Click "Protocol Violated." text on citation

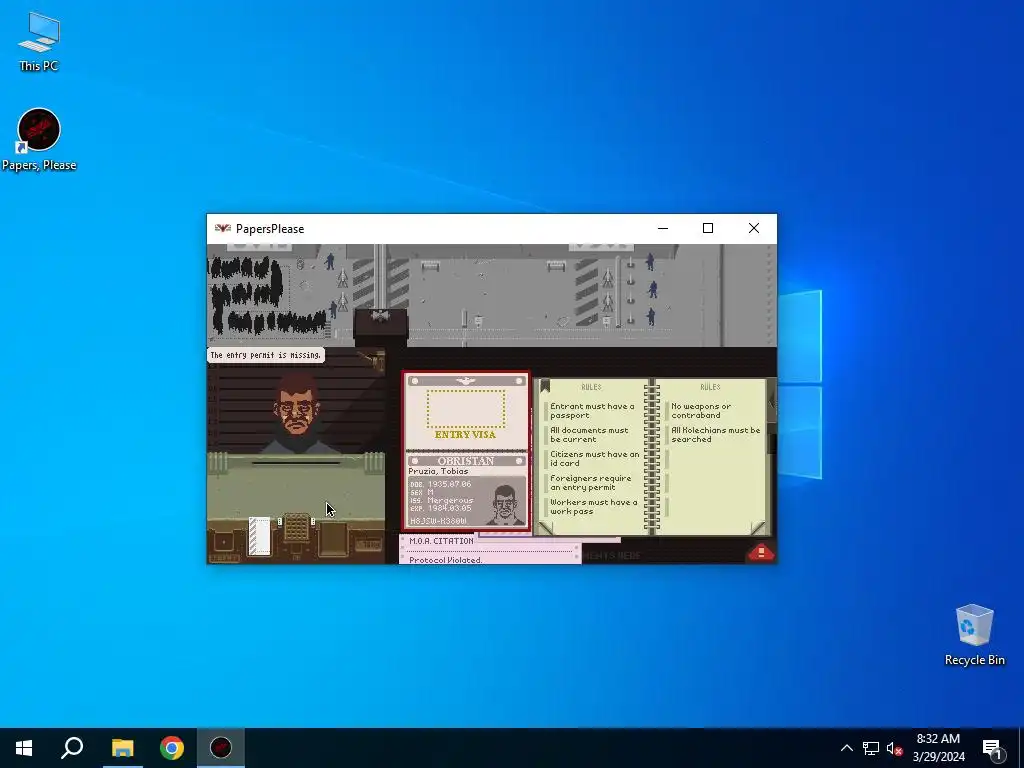(446, 560)
